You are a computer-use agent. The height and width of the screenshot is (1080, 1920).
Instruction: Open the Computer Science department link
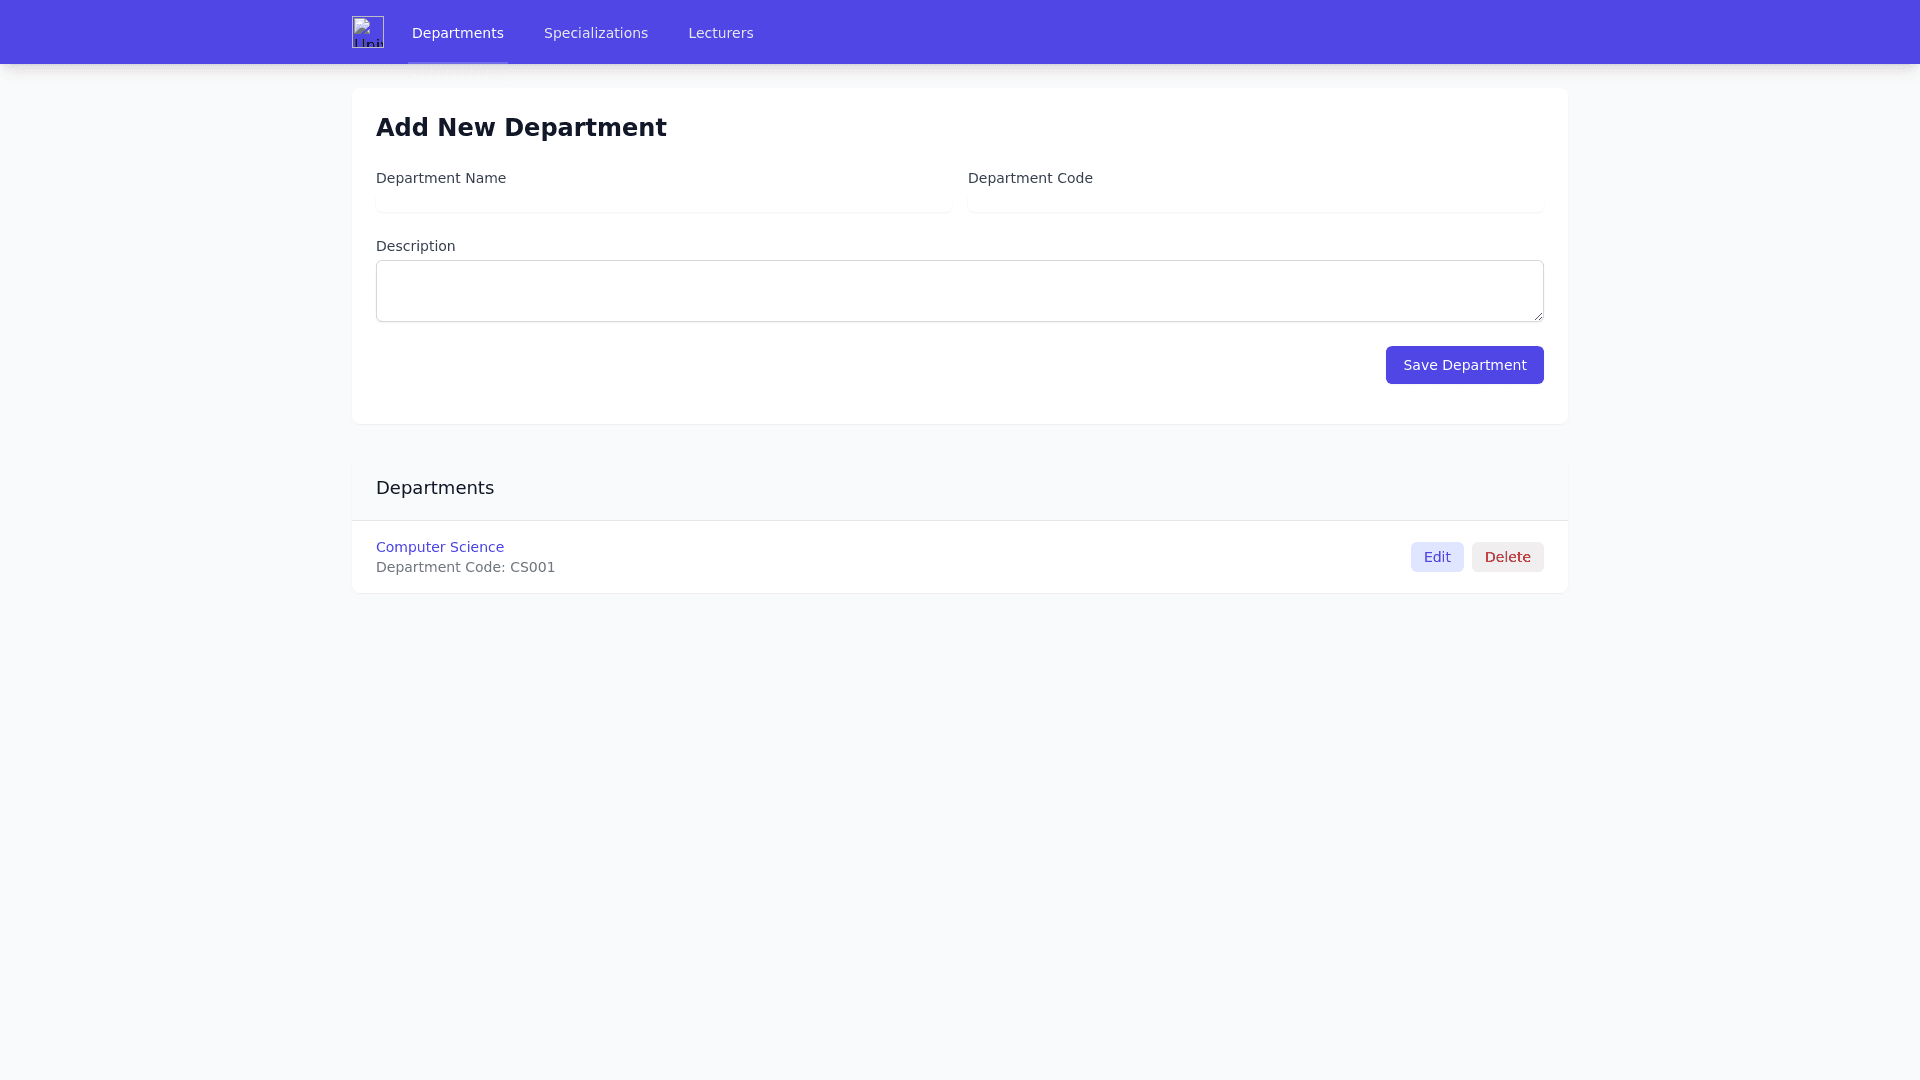point(440,547)
